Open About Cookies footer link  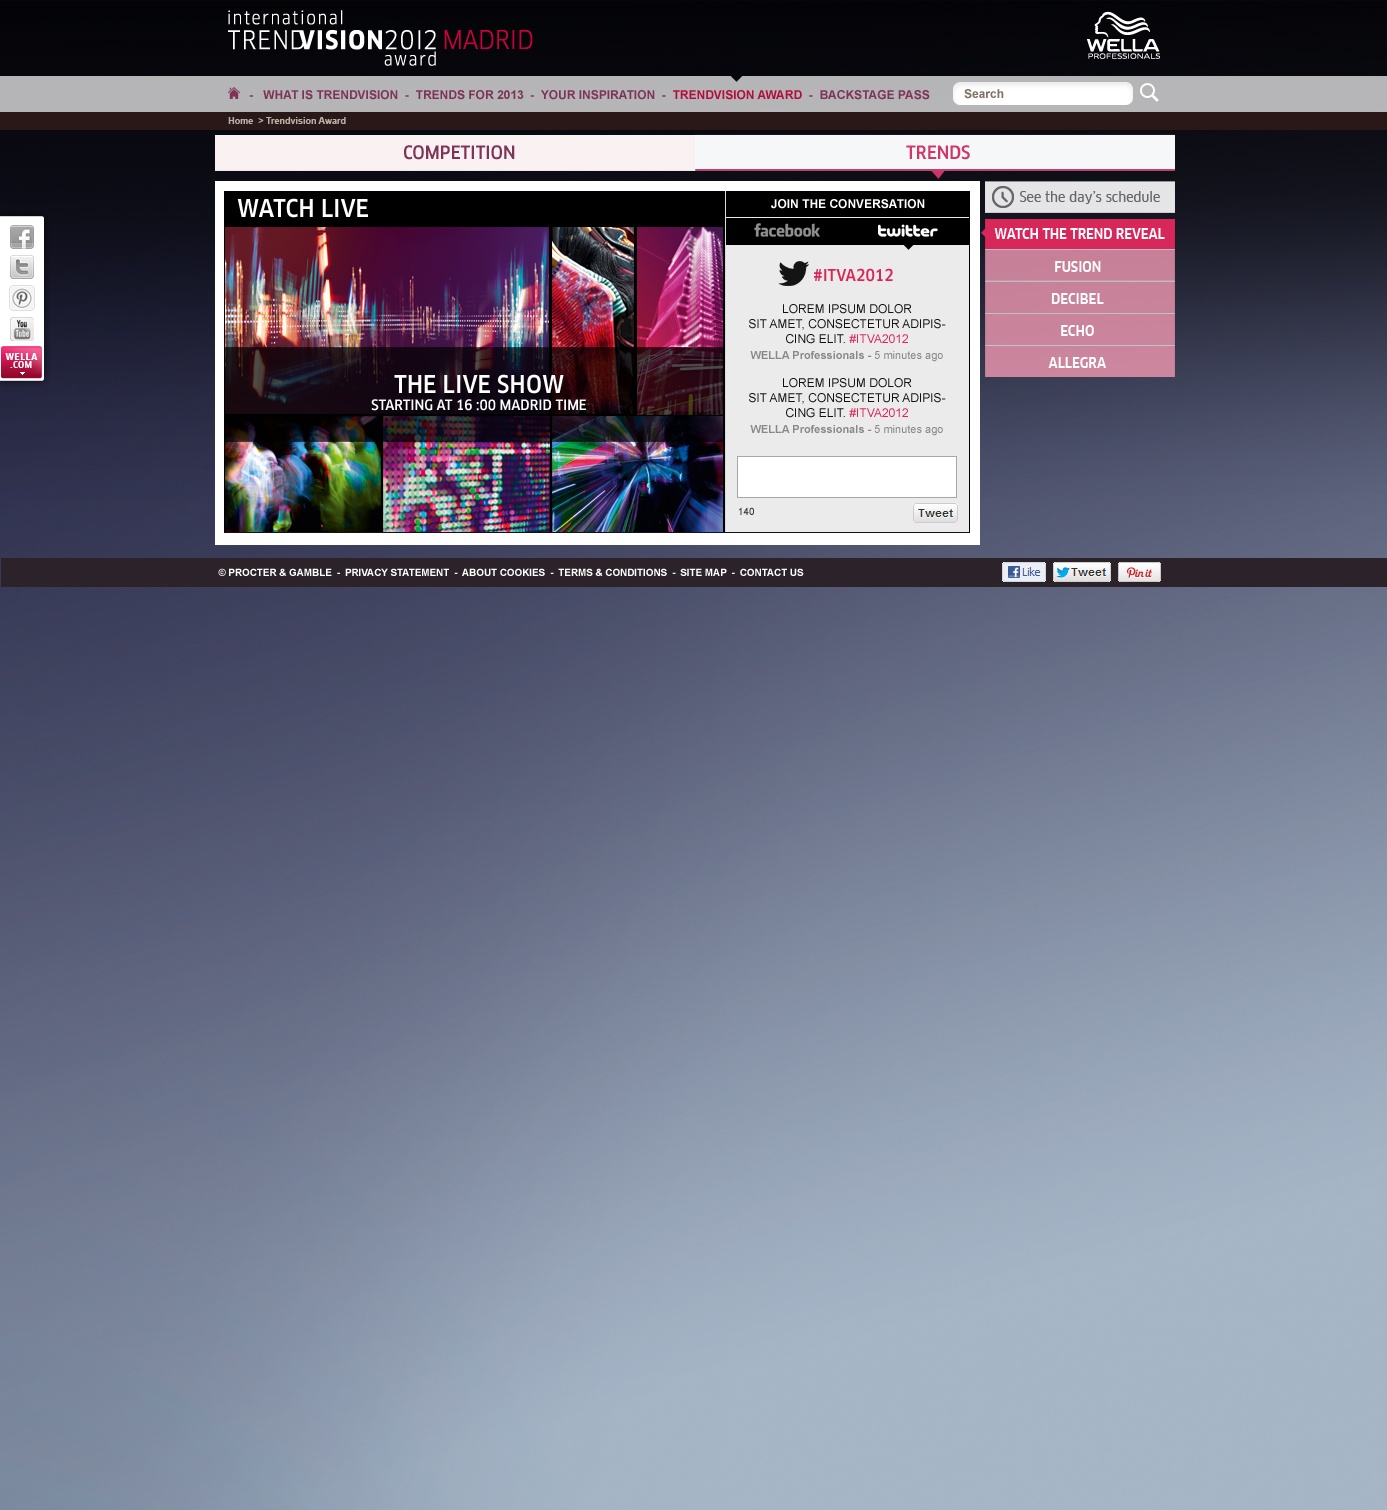503,573
